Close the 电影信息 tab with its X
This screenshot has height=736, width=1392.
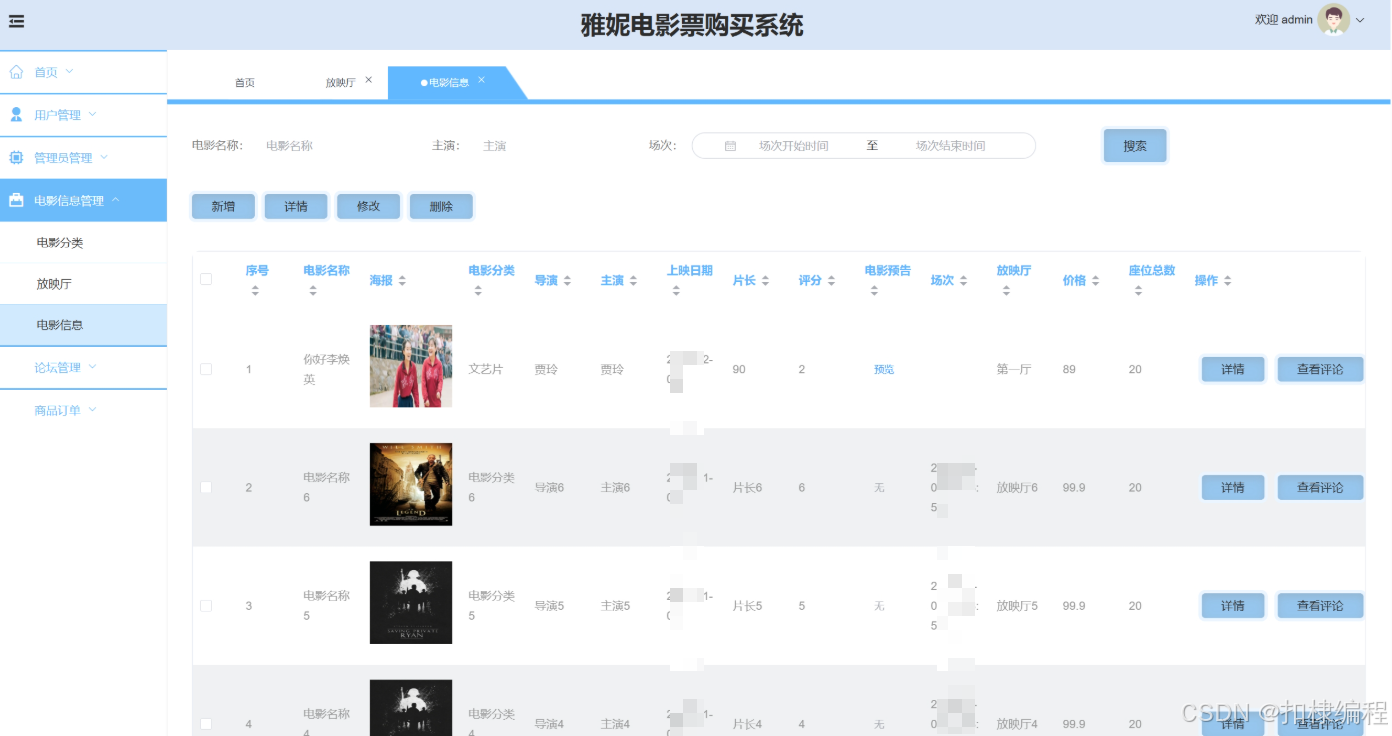point(481,80)
